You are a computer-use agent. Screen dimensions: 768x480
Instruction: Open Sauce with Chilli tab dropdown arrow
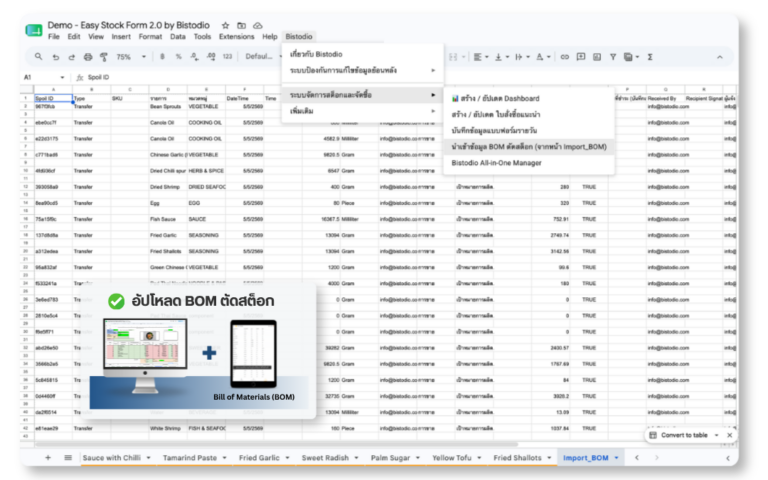[148, 457]
